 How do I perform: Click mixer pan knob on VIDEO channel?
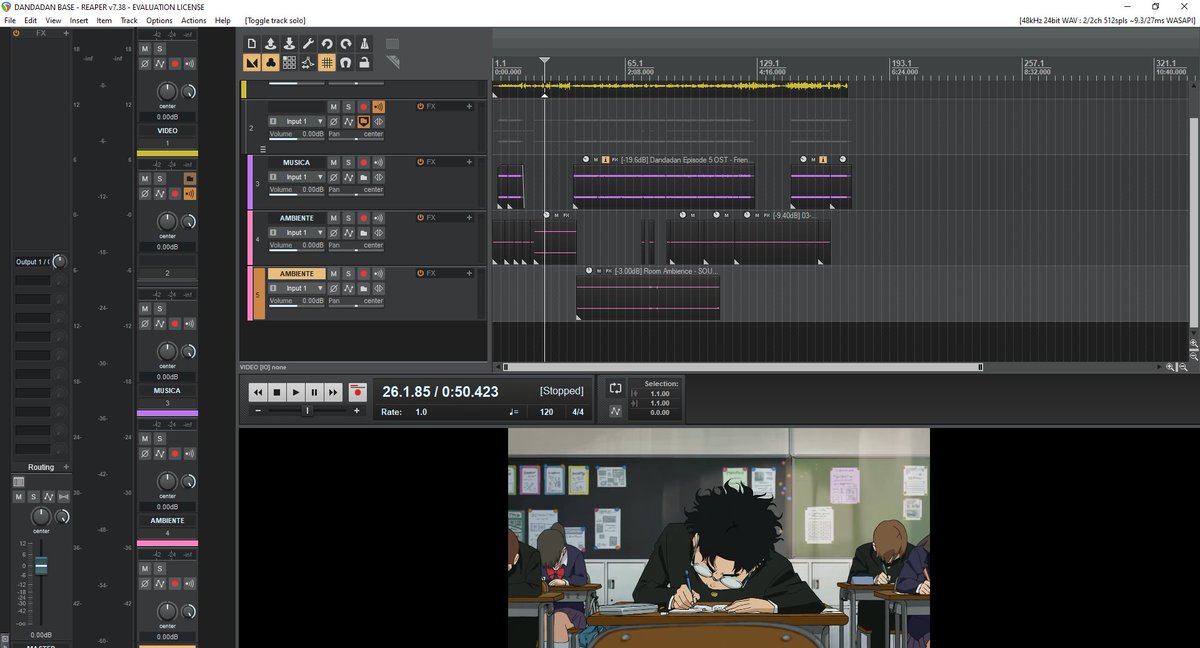click(167, 92)
